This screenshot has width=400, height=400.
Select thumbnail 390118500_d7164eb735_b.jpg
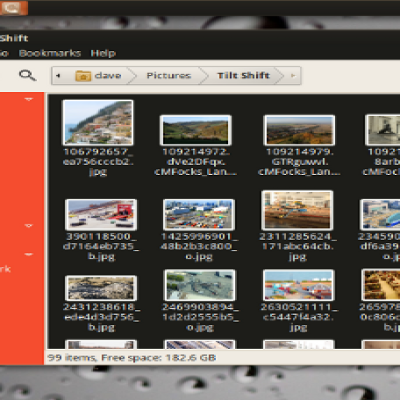pos(101,215)
